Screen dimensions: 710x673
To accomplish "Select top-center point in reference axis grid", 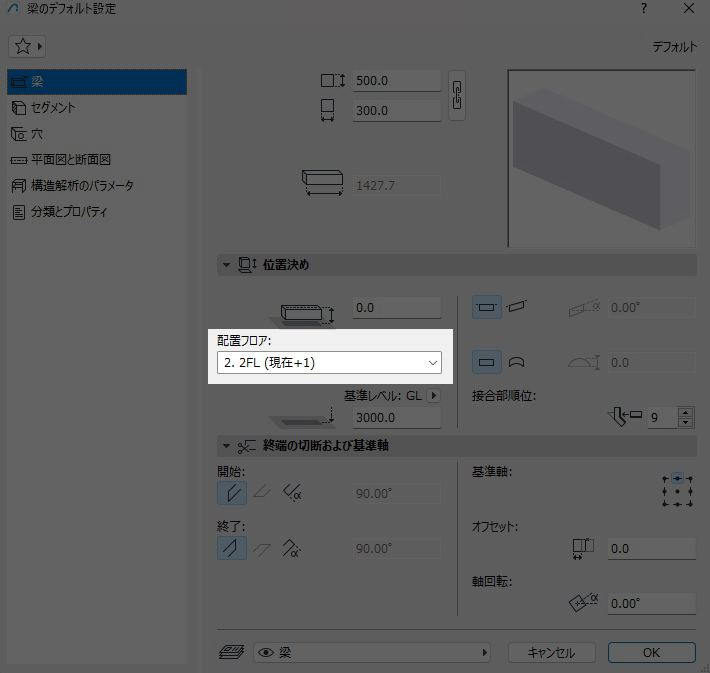I will point(678,478).
